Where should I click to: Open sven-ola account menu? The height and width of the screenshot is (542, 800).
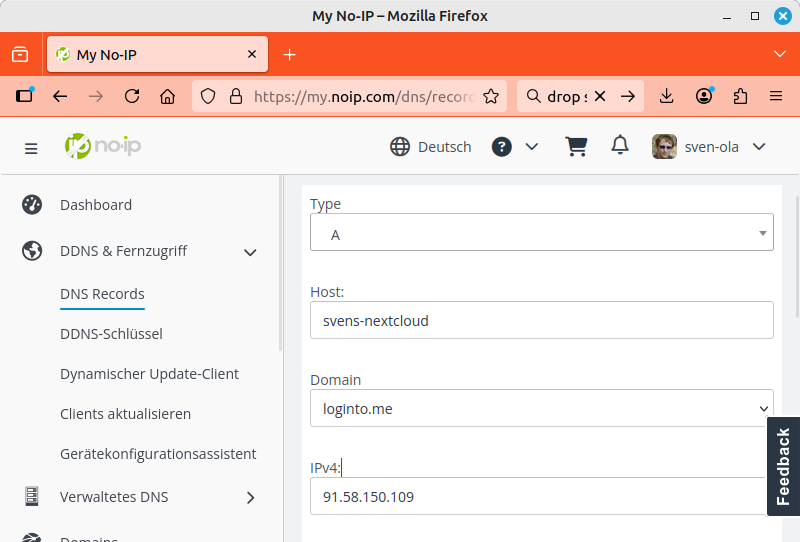coord(709,147)
